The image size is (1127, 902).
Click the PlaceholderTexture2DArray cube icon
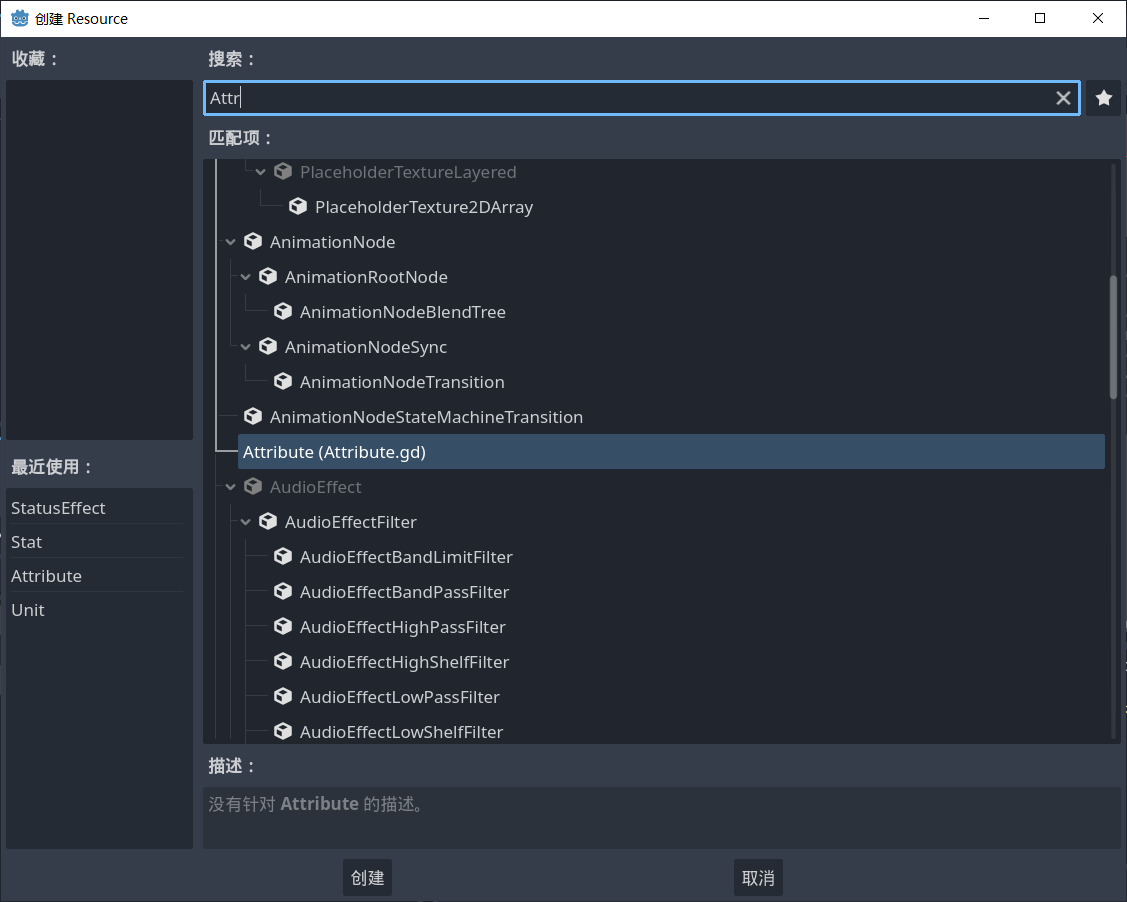pos(298,207)
